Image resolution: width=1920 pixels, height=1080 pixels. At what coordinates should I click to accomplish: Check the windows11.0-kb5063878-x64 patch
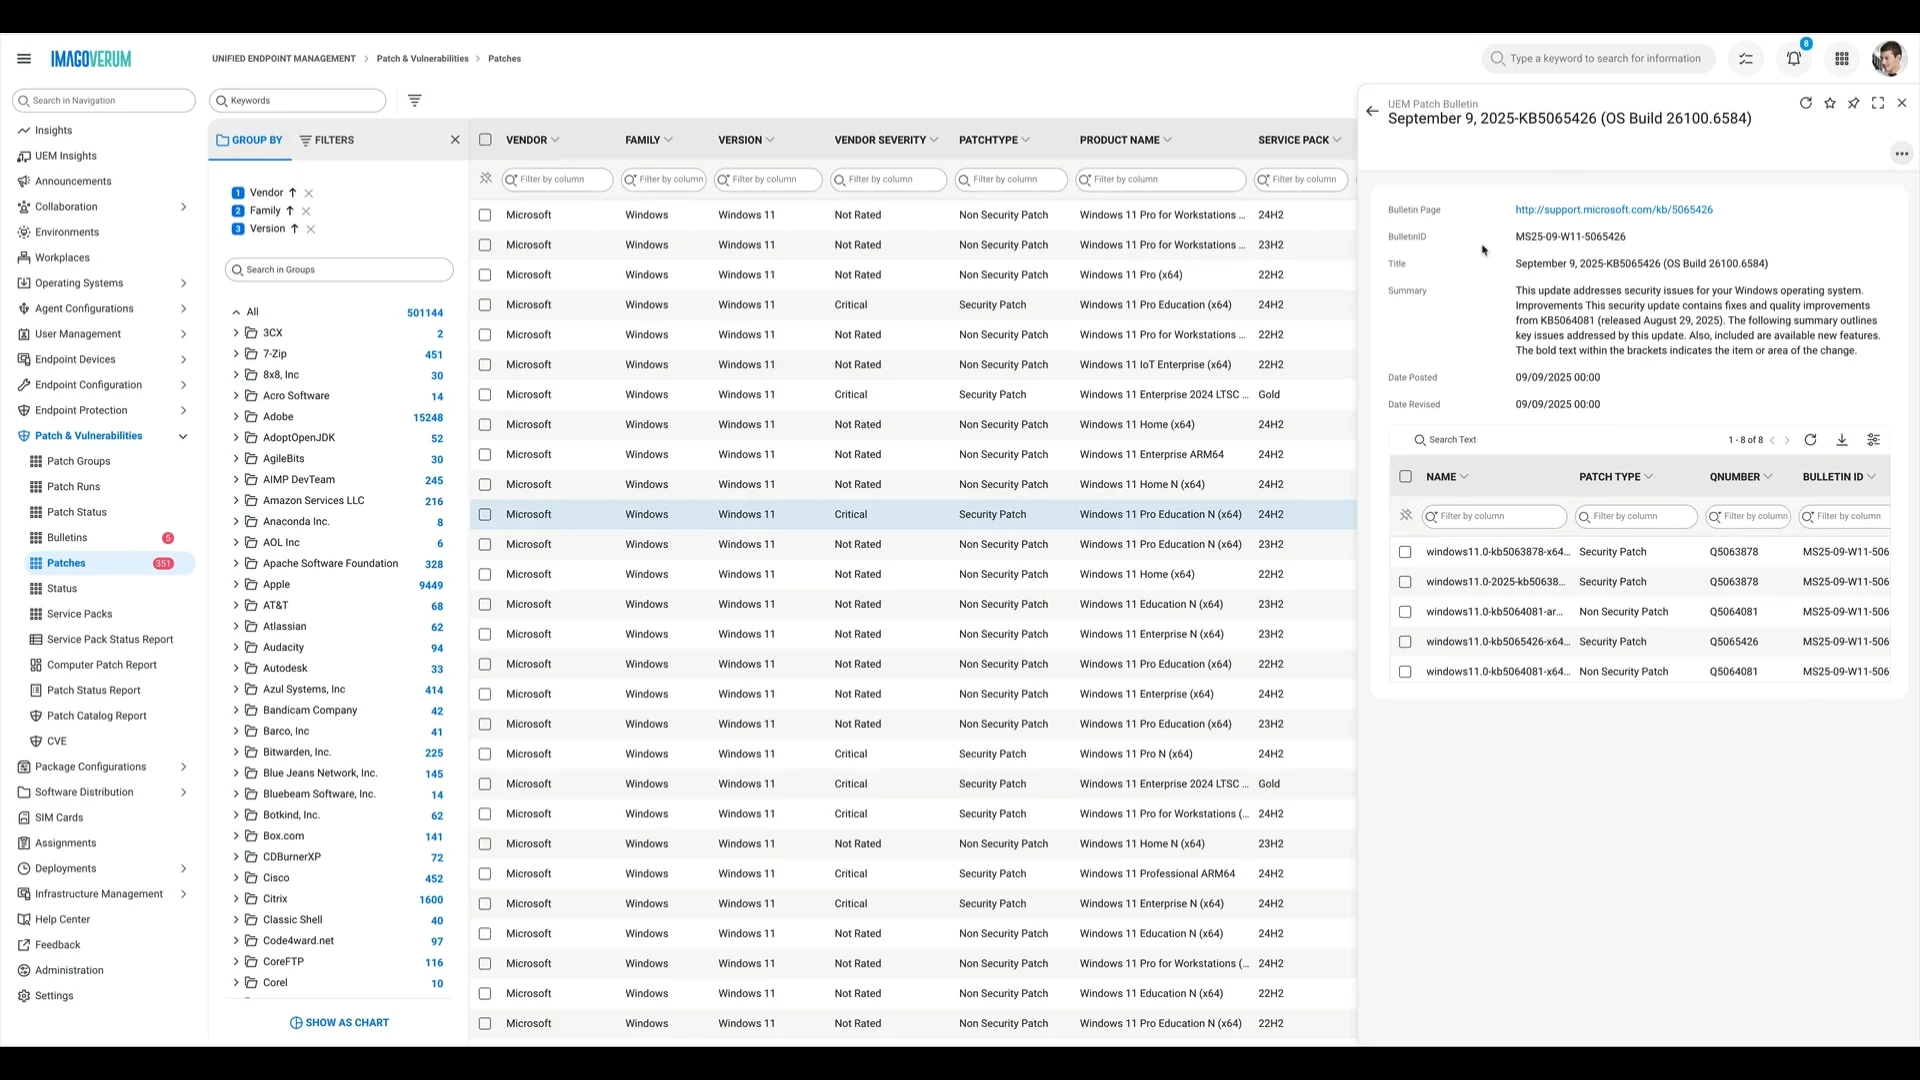click(1405, 552)
